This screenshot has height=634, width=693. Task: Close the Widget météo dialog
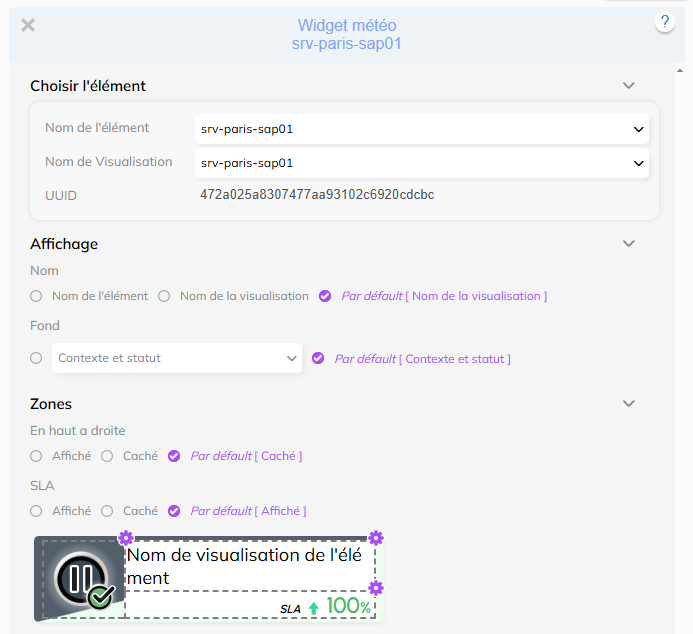tap(28, 25)
